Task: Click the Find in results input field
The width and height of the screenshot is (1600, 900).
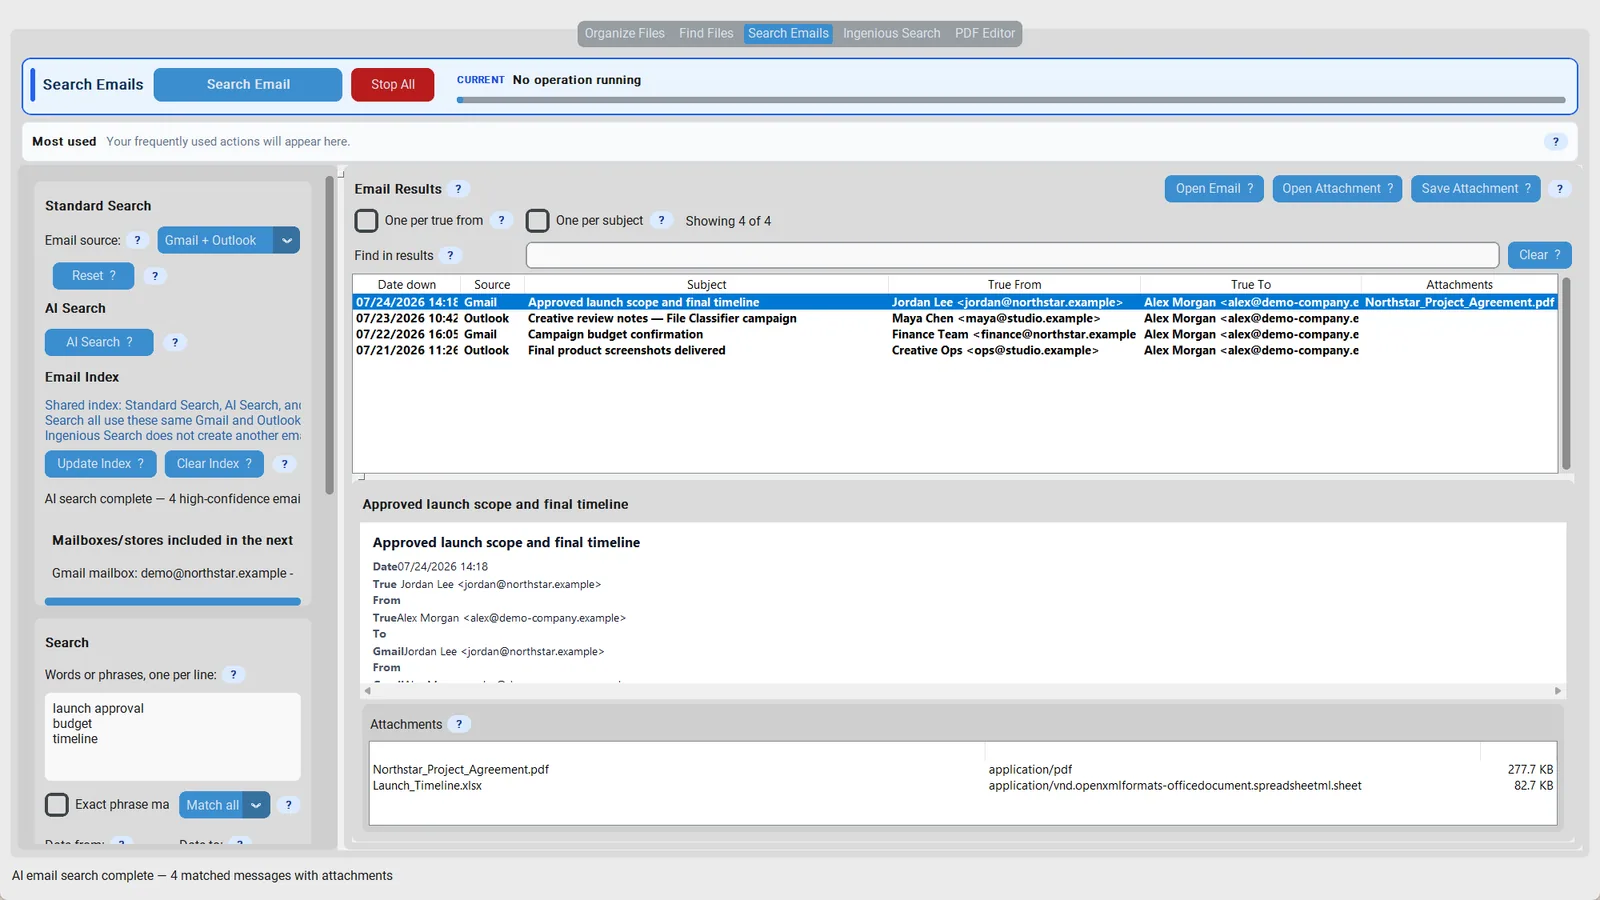Action: coord(1012,255)
